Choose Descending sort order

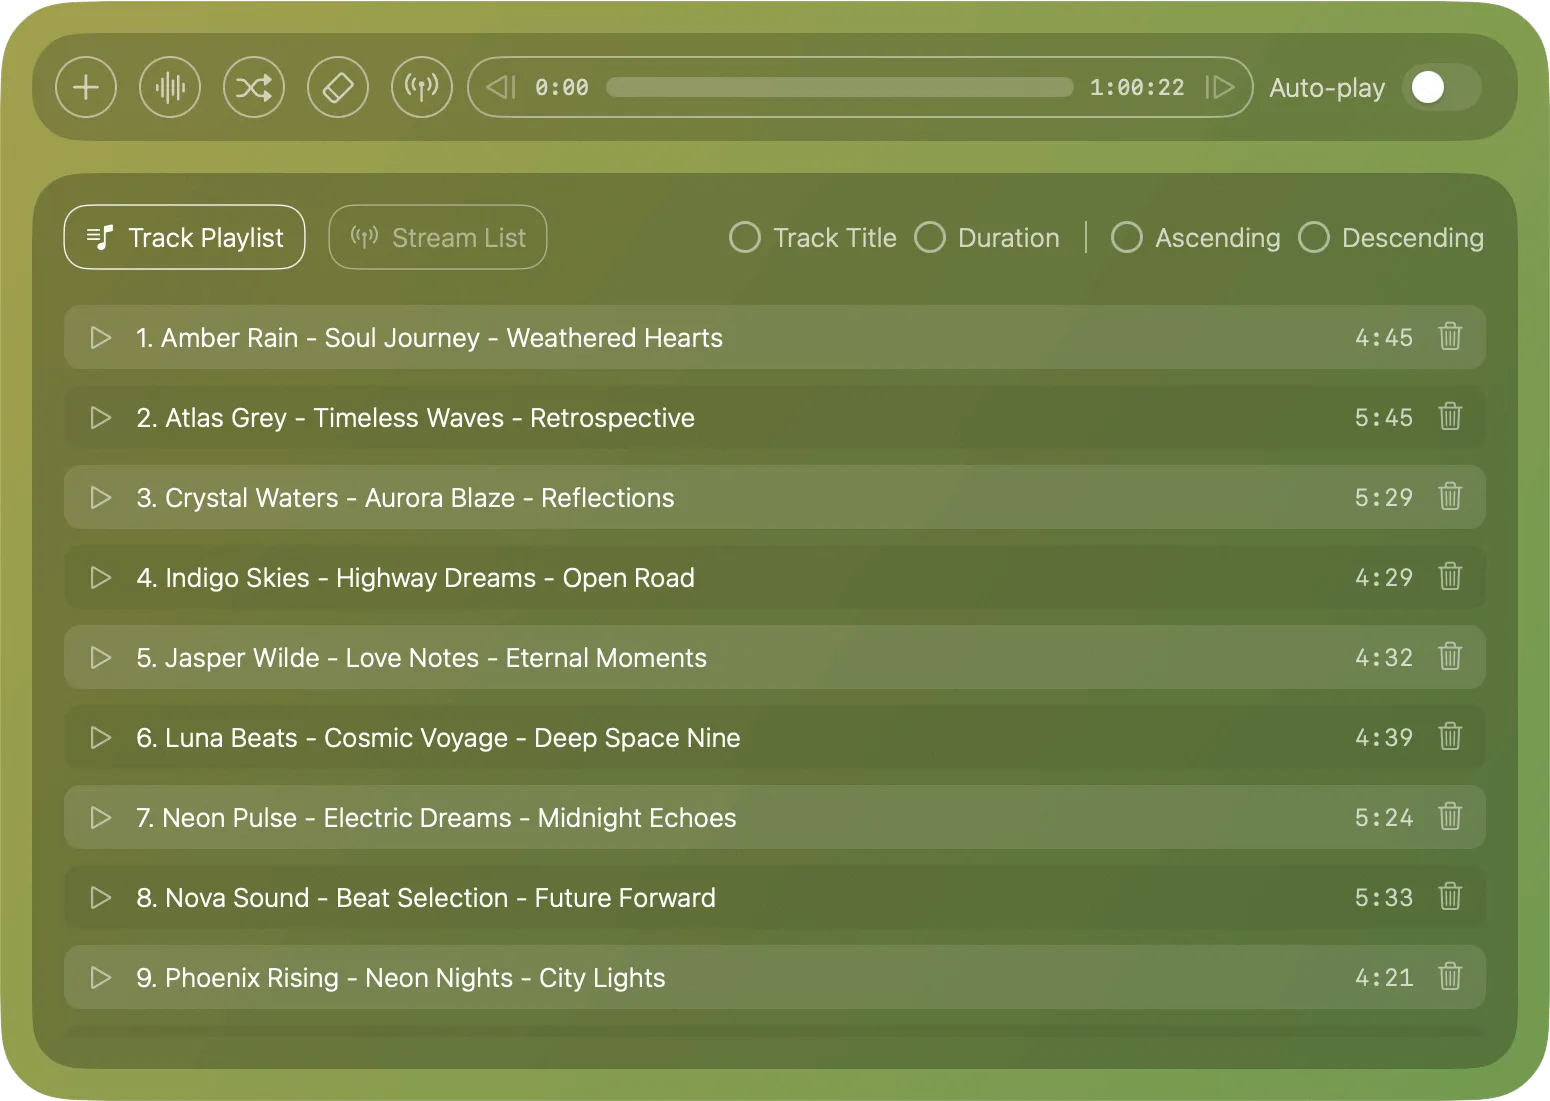pos(1313,238)
